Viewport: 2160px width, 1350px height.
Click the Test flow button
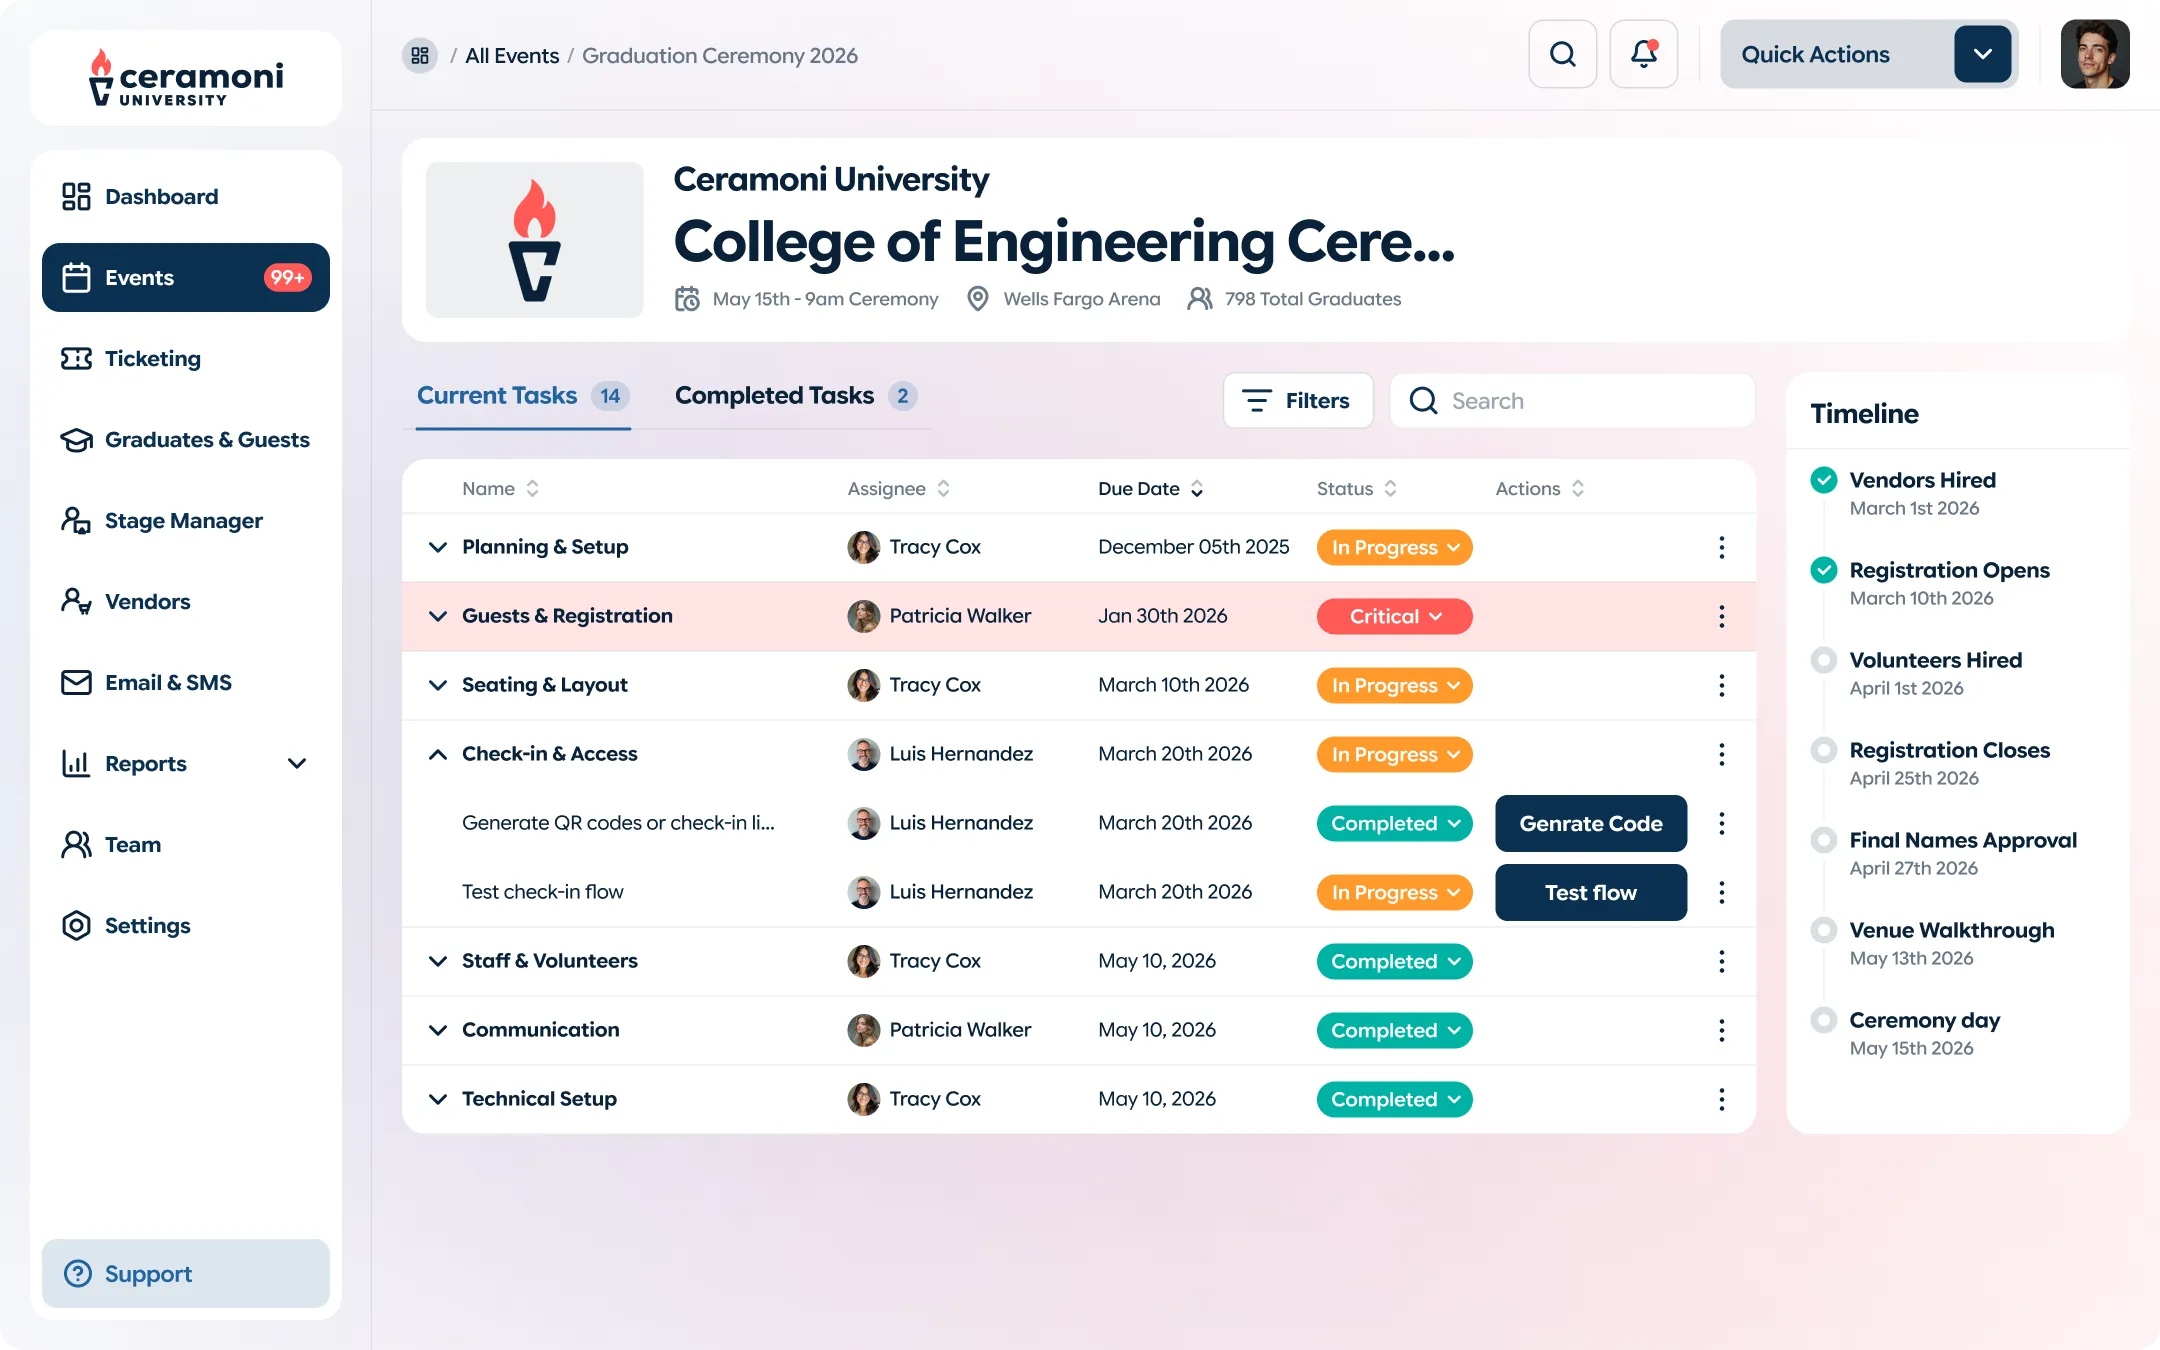point(1590,892)
